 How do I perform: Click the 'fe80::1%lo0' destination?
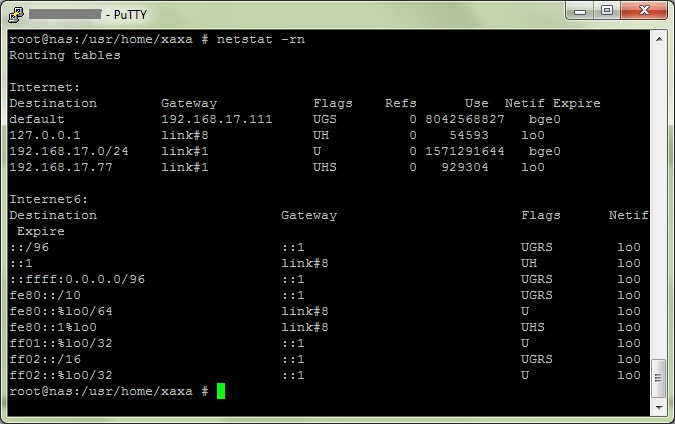[x=53, y=327]
